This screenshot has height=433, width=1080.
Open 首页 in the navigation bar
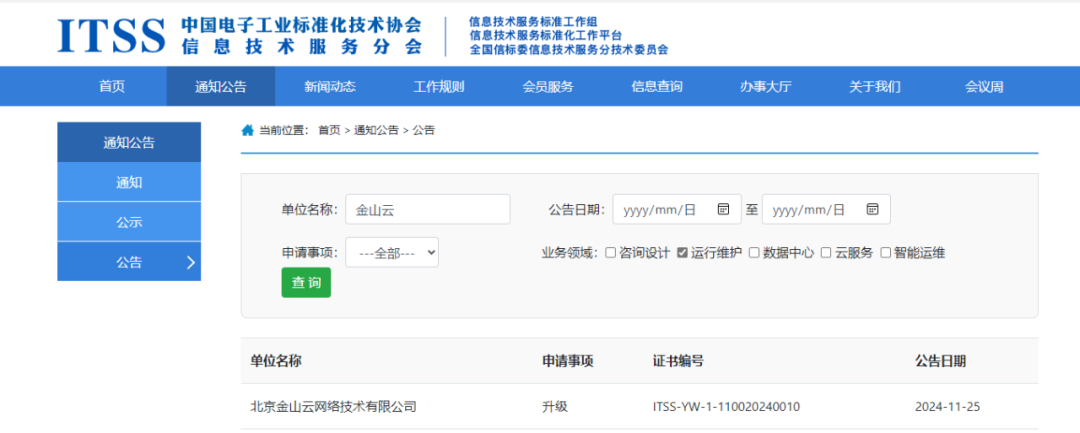112,87
